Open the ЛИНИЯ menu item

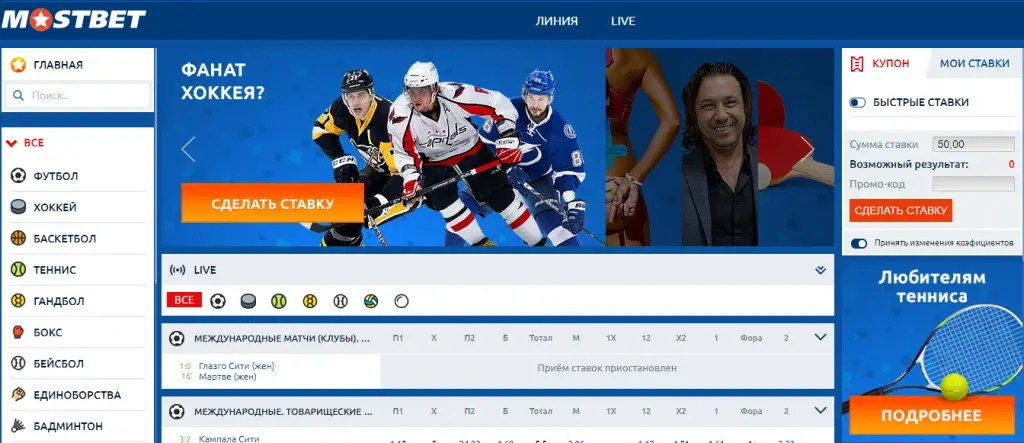click(x=557, y=21)
